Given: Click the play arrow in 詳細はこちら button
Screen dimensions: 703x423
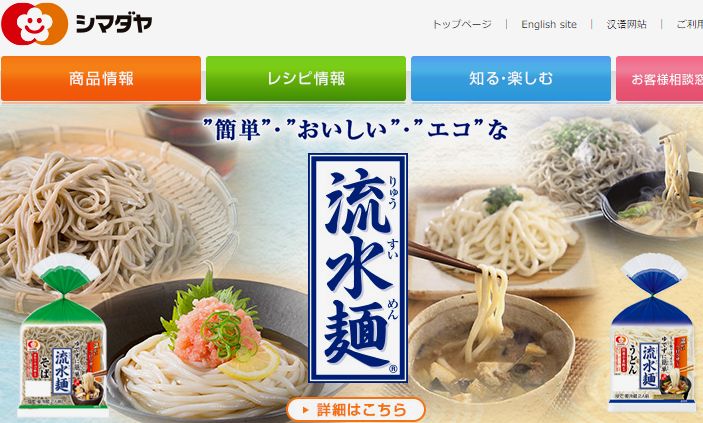Looking at the screenshot, I should pyautogui.click(x=306, y=410).
